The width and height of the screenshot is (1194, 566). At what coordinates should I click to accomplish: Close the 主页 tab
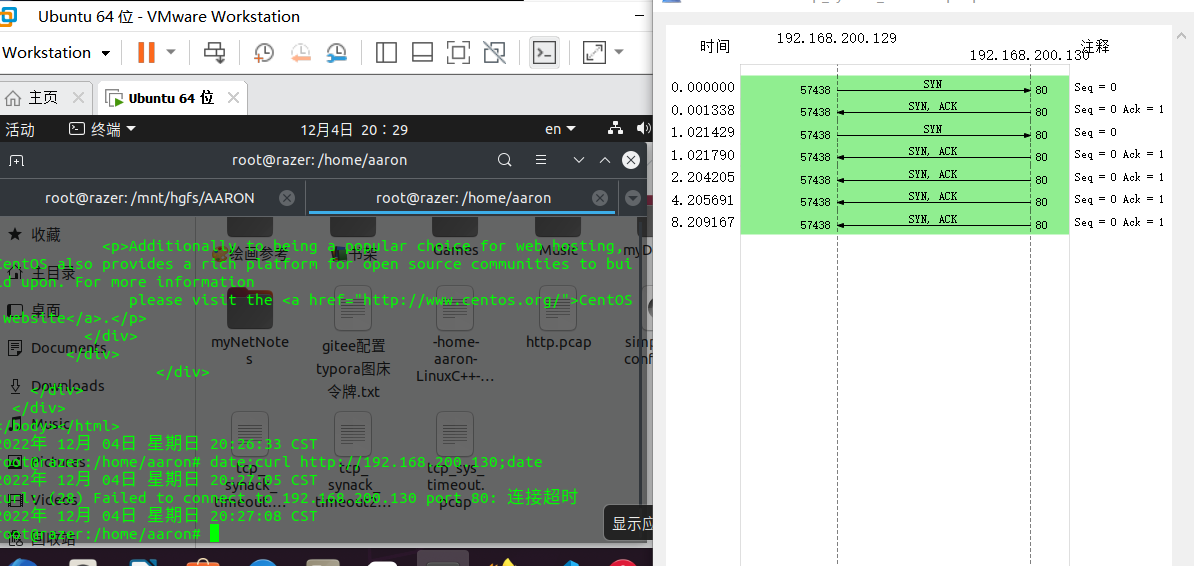78,98
